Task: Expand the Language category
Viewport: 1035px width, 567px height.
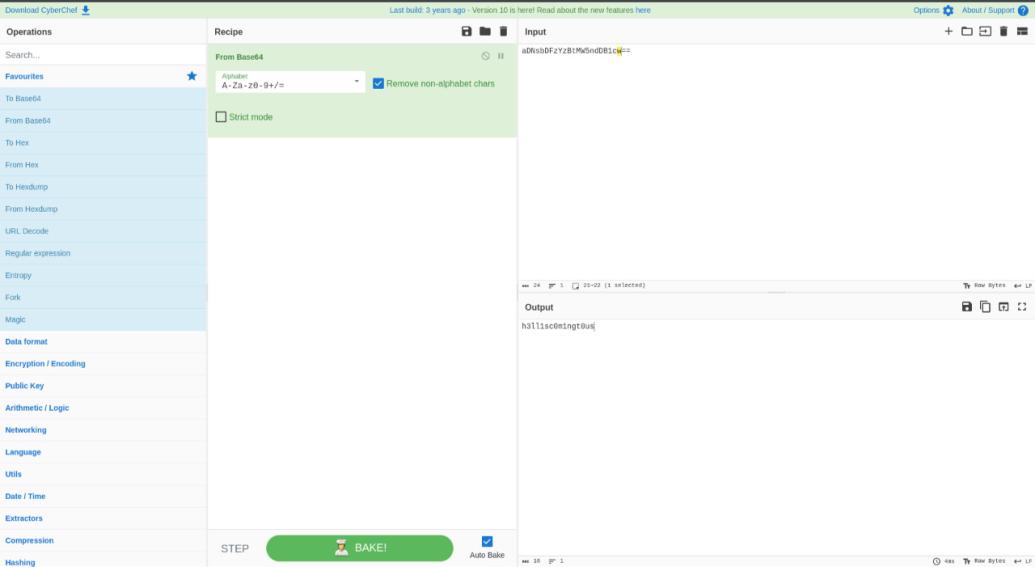Action: tap(103, 452)
